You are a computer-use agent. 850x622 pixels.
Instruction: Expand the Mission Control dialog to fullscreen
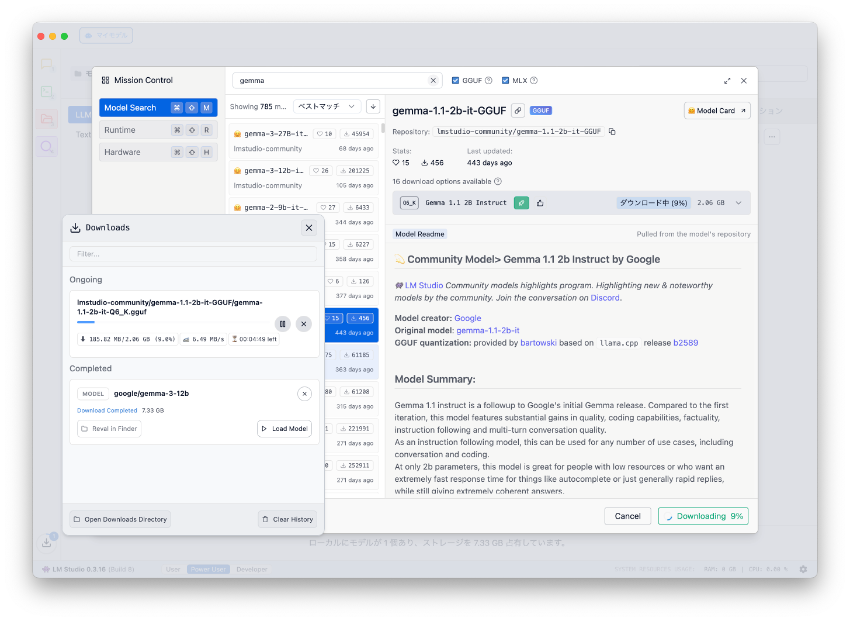pos(727,81)
